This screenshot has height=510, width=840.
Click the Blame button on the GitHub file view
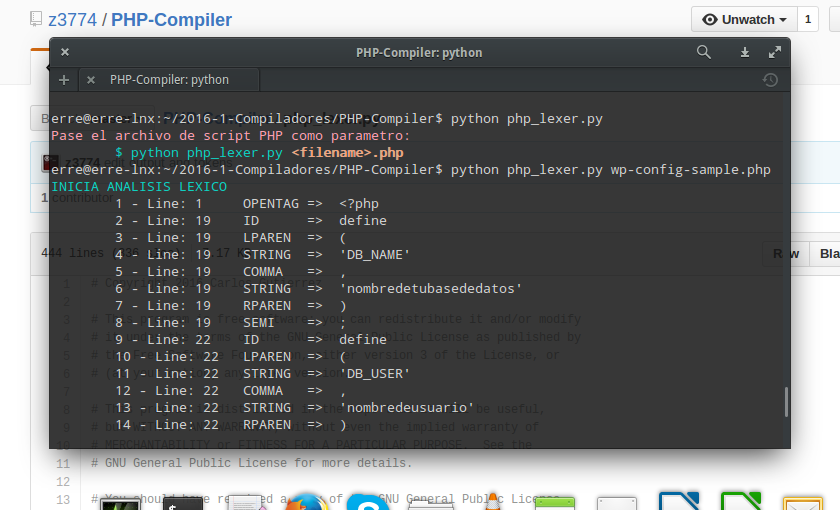pyautogui.click(x=825, y=253)
